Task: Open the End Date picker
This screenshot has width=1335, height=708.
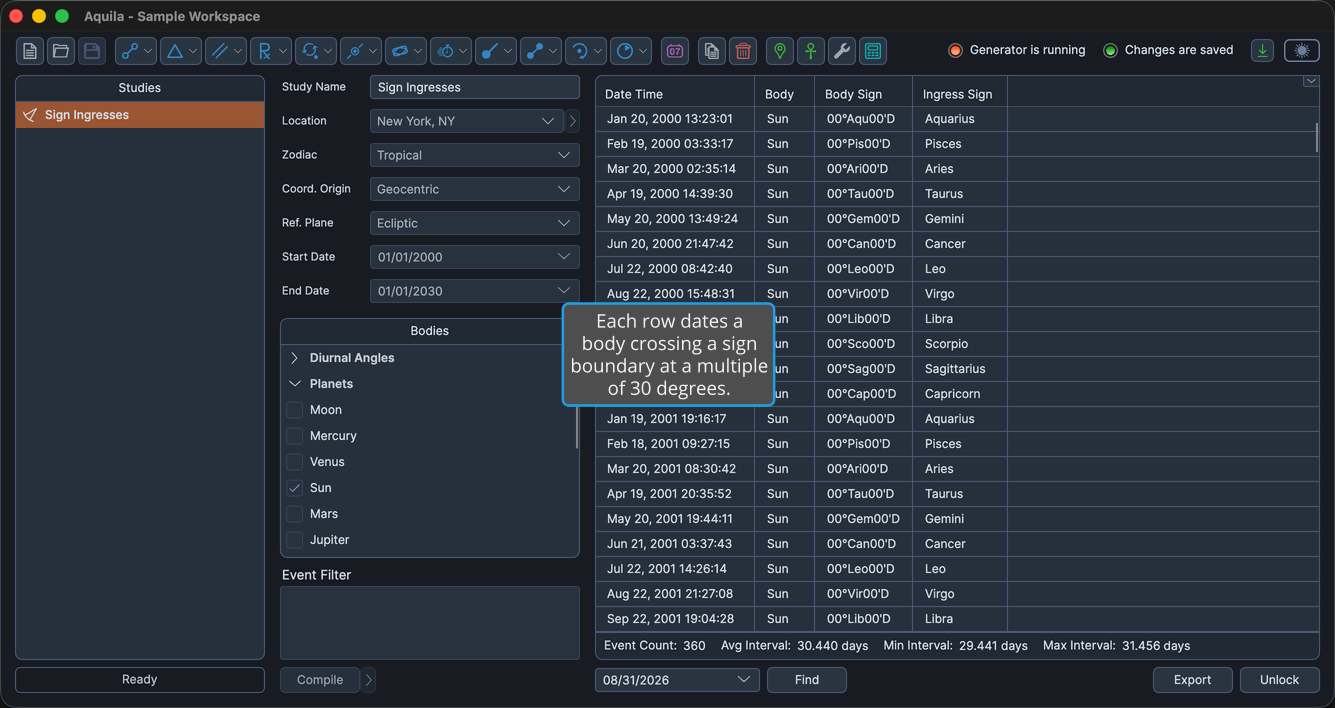Action: click(x=475, y=291)
